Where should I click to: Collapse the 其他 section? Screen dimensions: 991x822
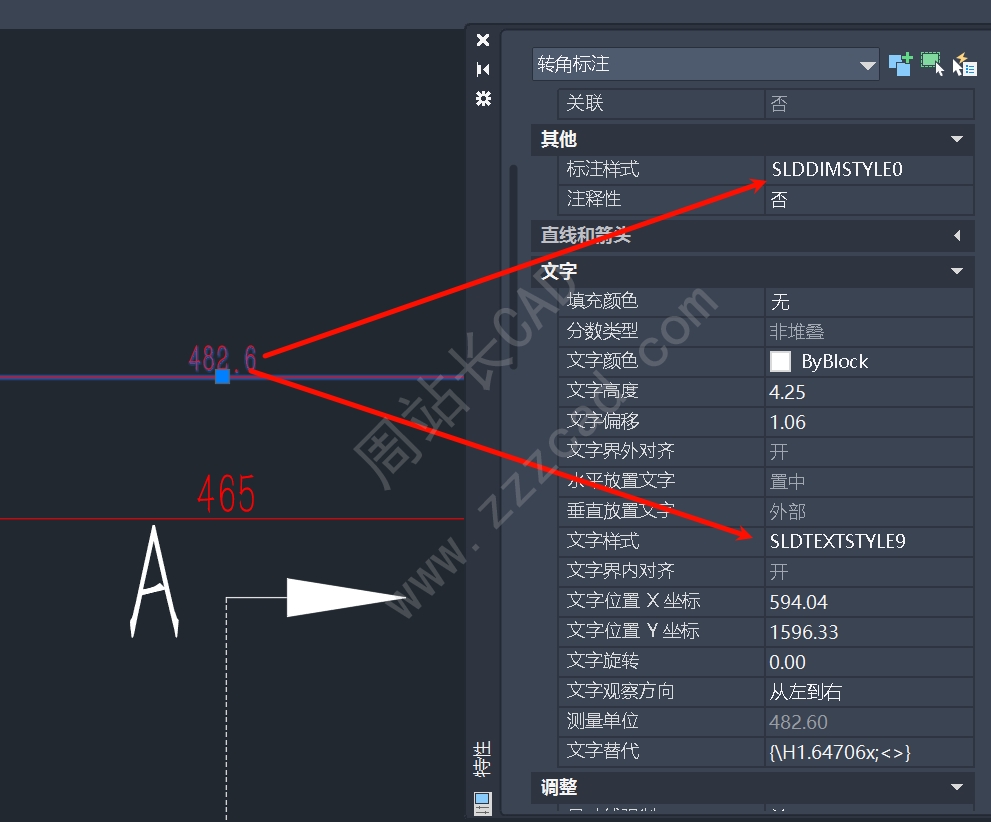point(956,139)
